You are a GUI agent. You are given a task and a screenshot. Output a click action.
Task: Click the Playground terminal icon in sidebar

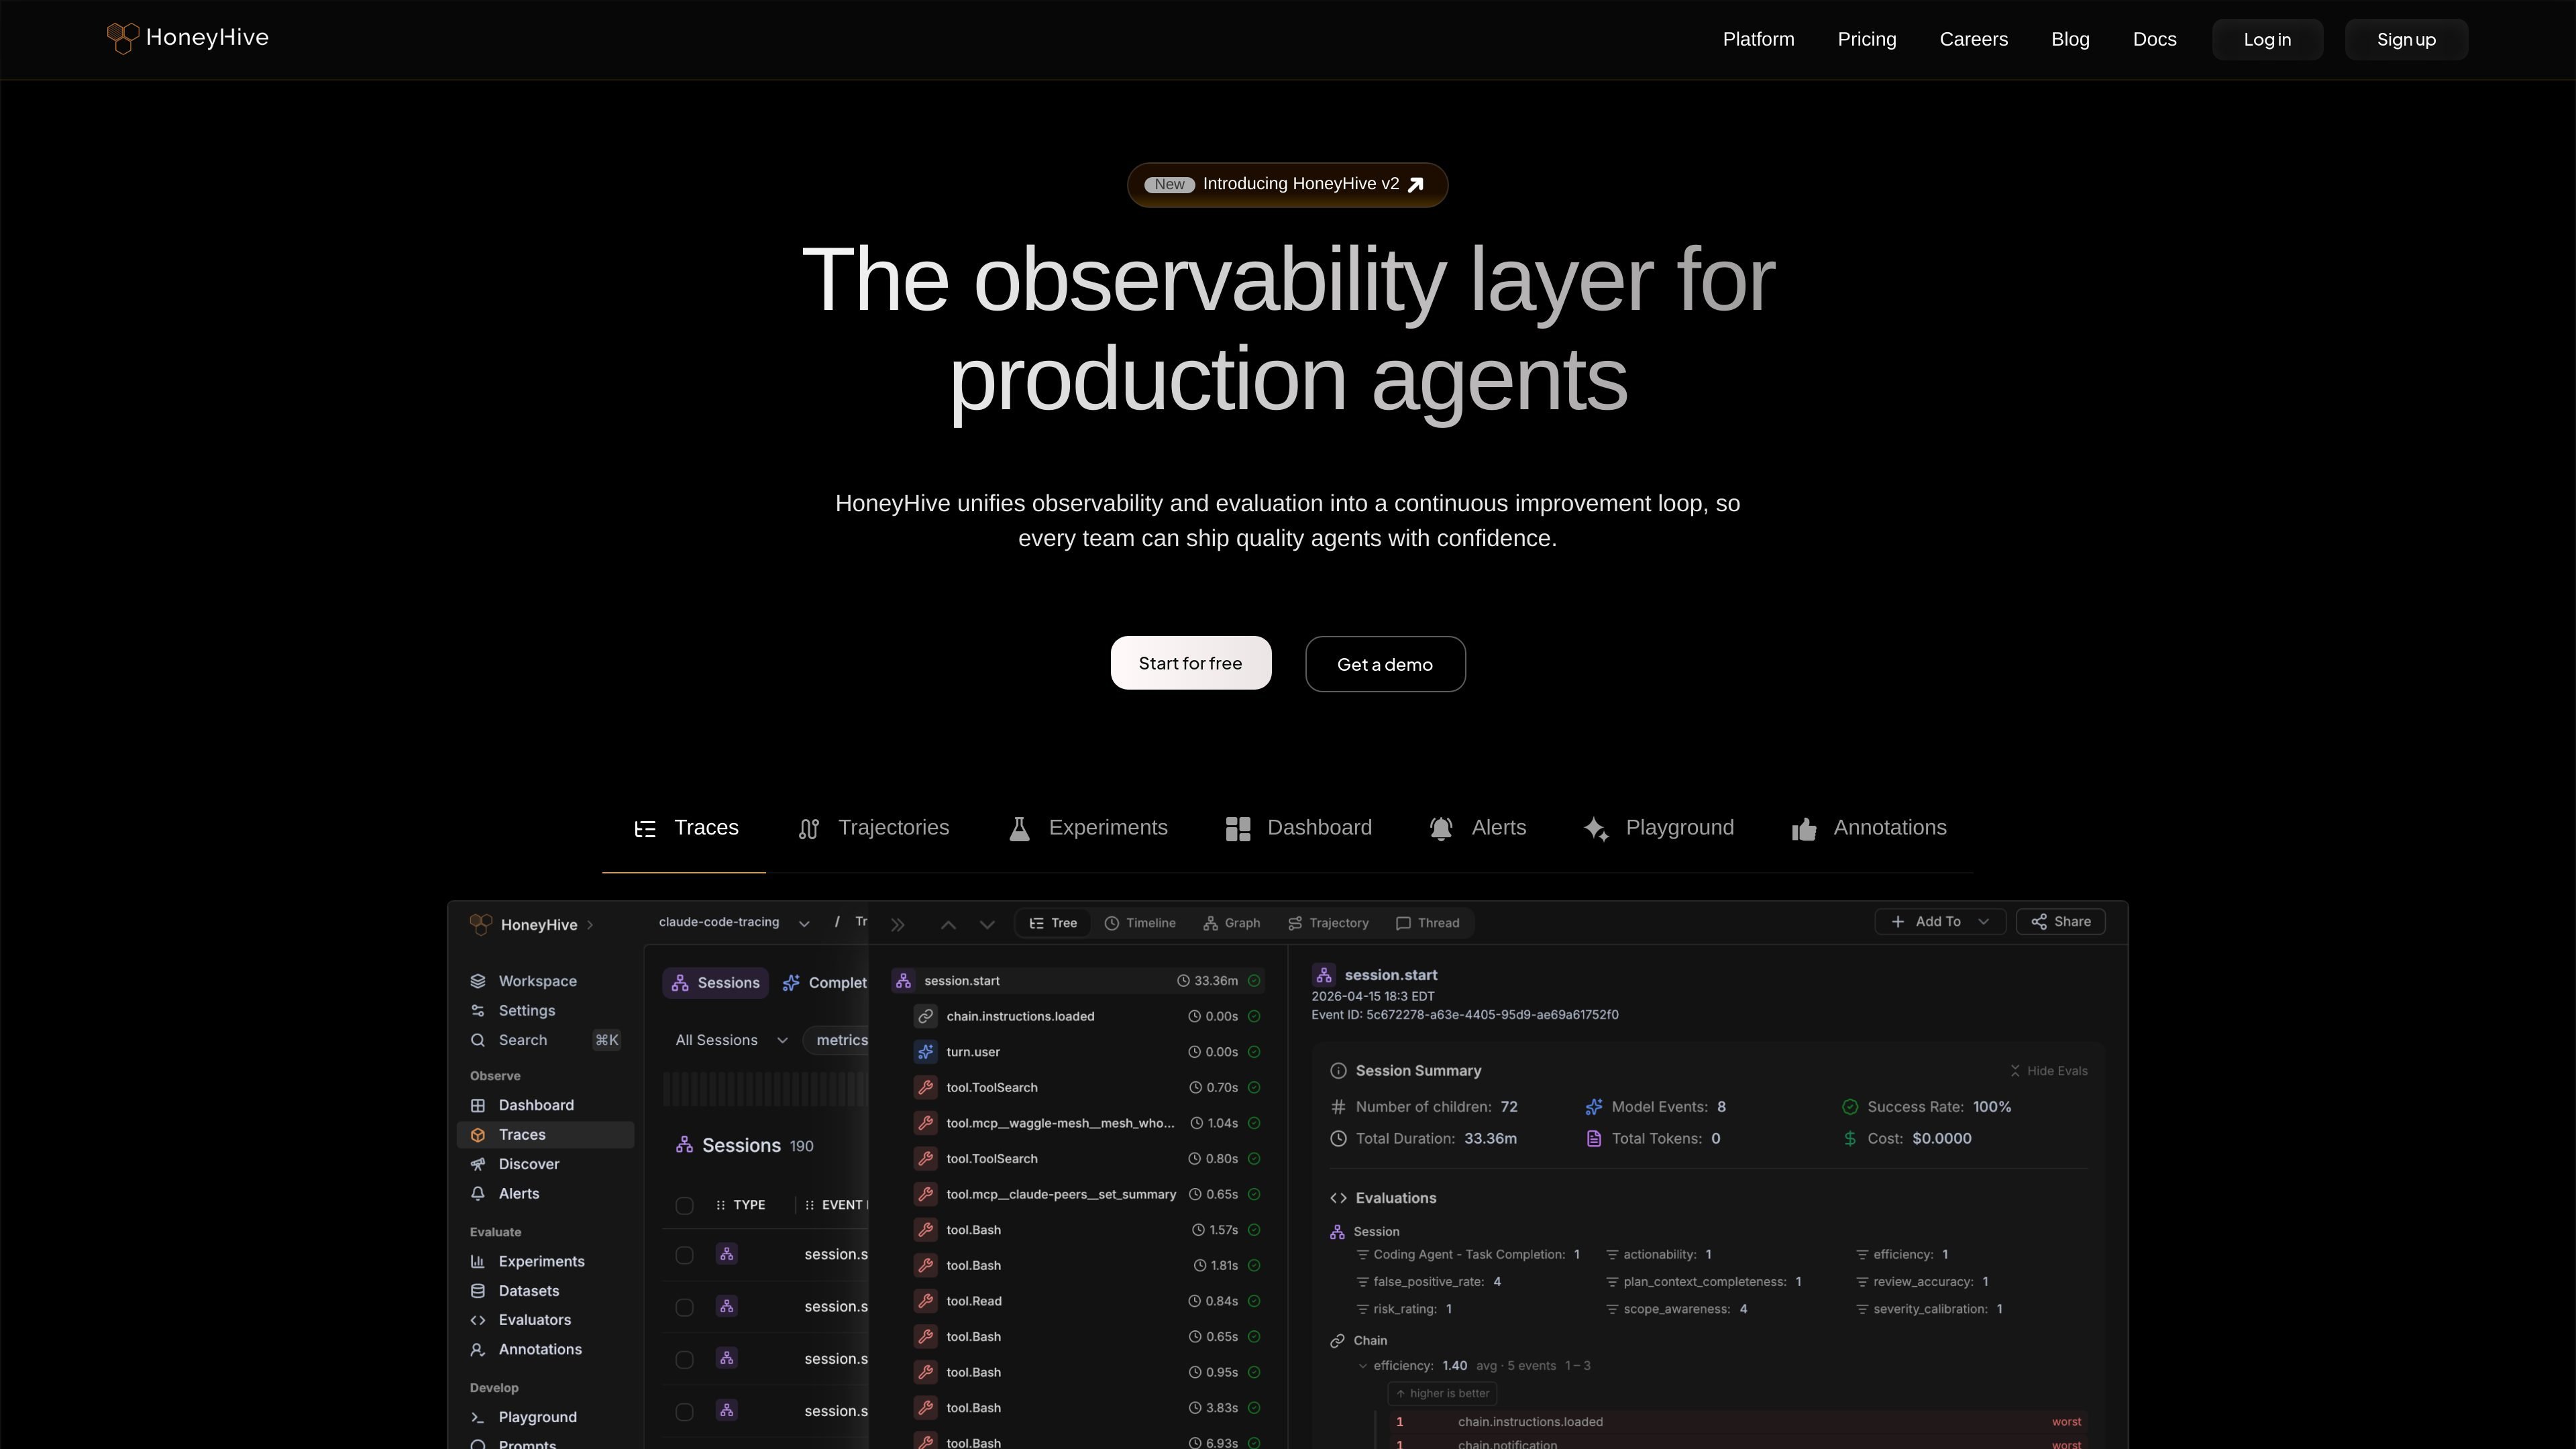tap(478, 1418)
